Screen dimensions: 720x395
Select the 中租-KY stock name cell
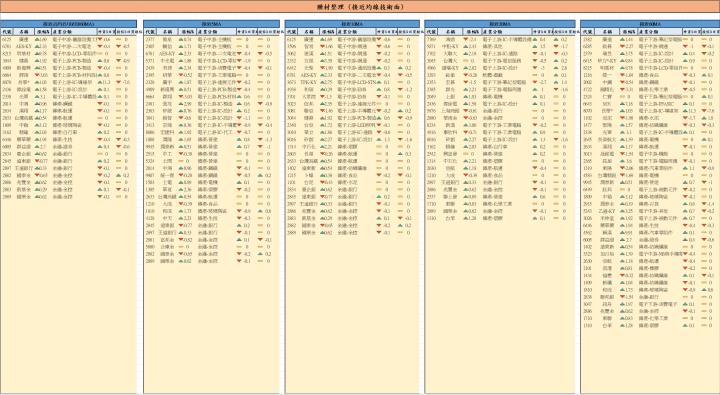click(x=450, y=46)
